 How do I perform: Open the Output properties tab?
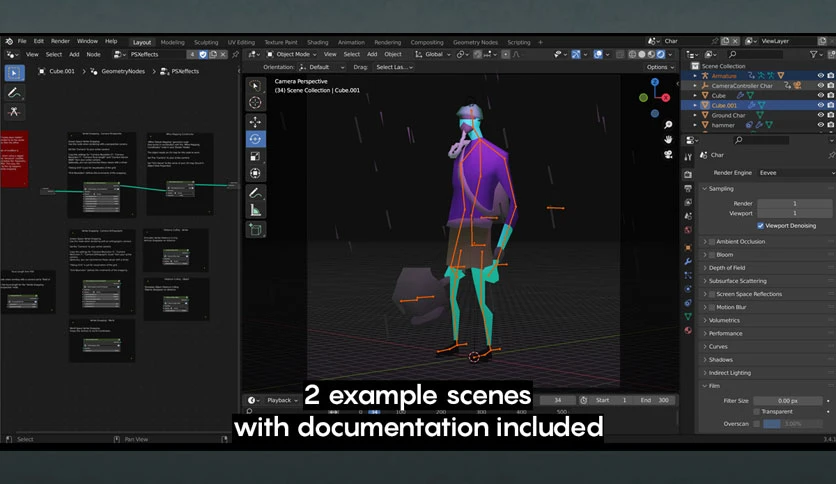tap(688, 188)
